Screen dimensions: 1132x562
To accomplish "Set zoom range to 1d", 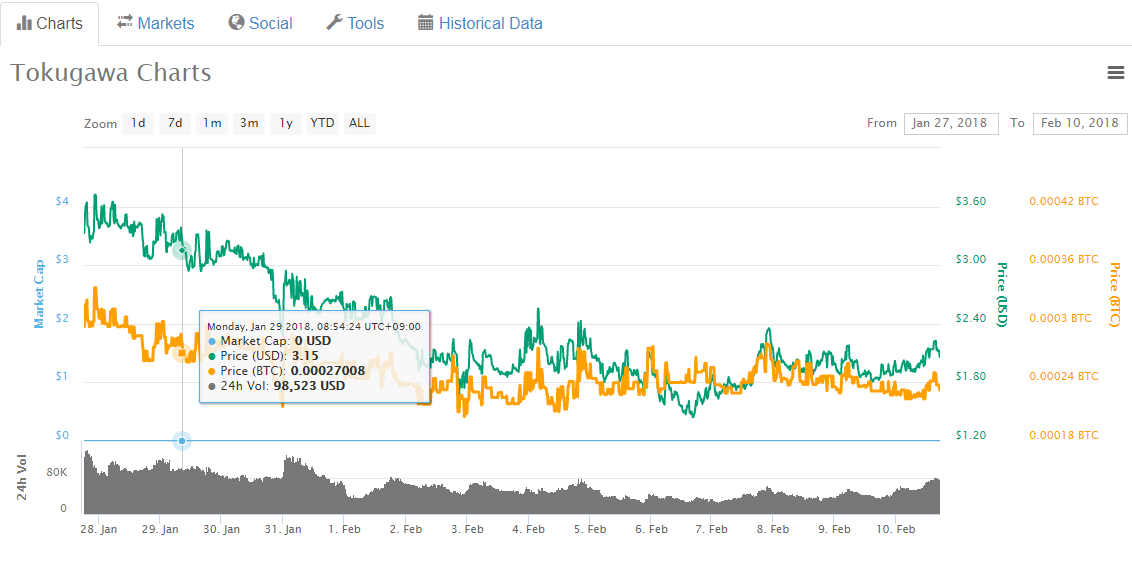I will click(138, 123).
